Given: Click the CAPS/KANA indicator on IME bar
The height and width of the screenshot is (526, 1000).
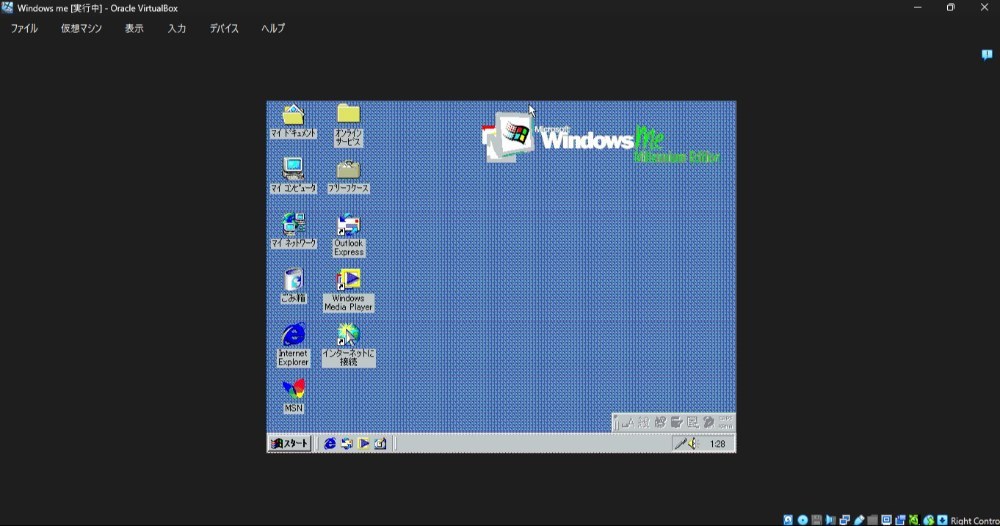Looking at the screenshot, I should (x=726, y=423).
